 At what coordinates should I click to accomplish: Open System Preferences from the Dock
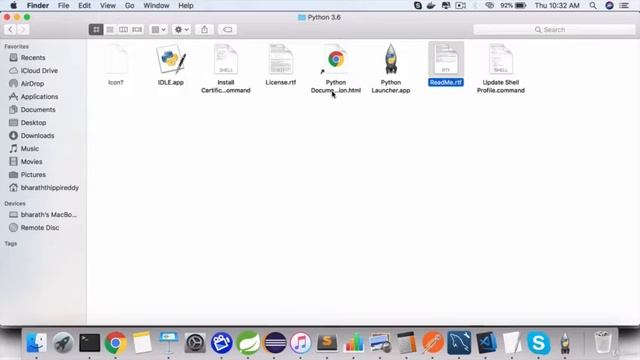[195, 342]
